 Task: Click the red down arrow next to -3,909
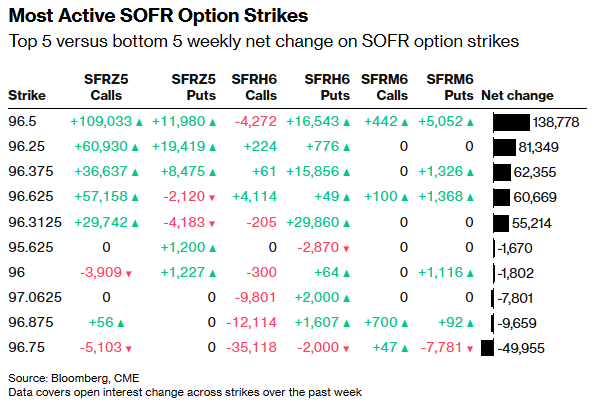pos(129,273)
